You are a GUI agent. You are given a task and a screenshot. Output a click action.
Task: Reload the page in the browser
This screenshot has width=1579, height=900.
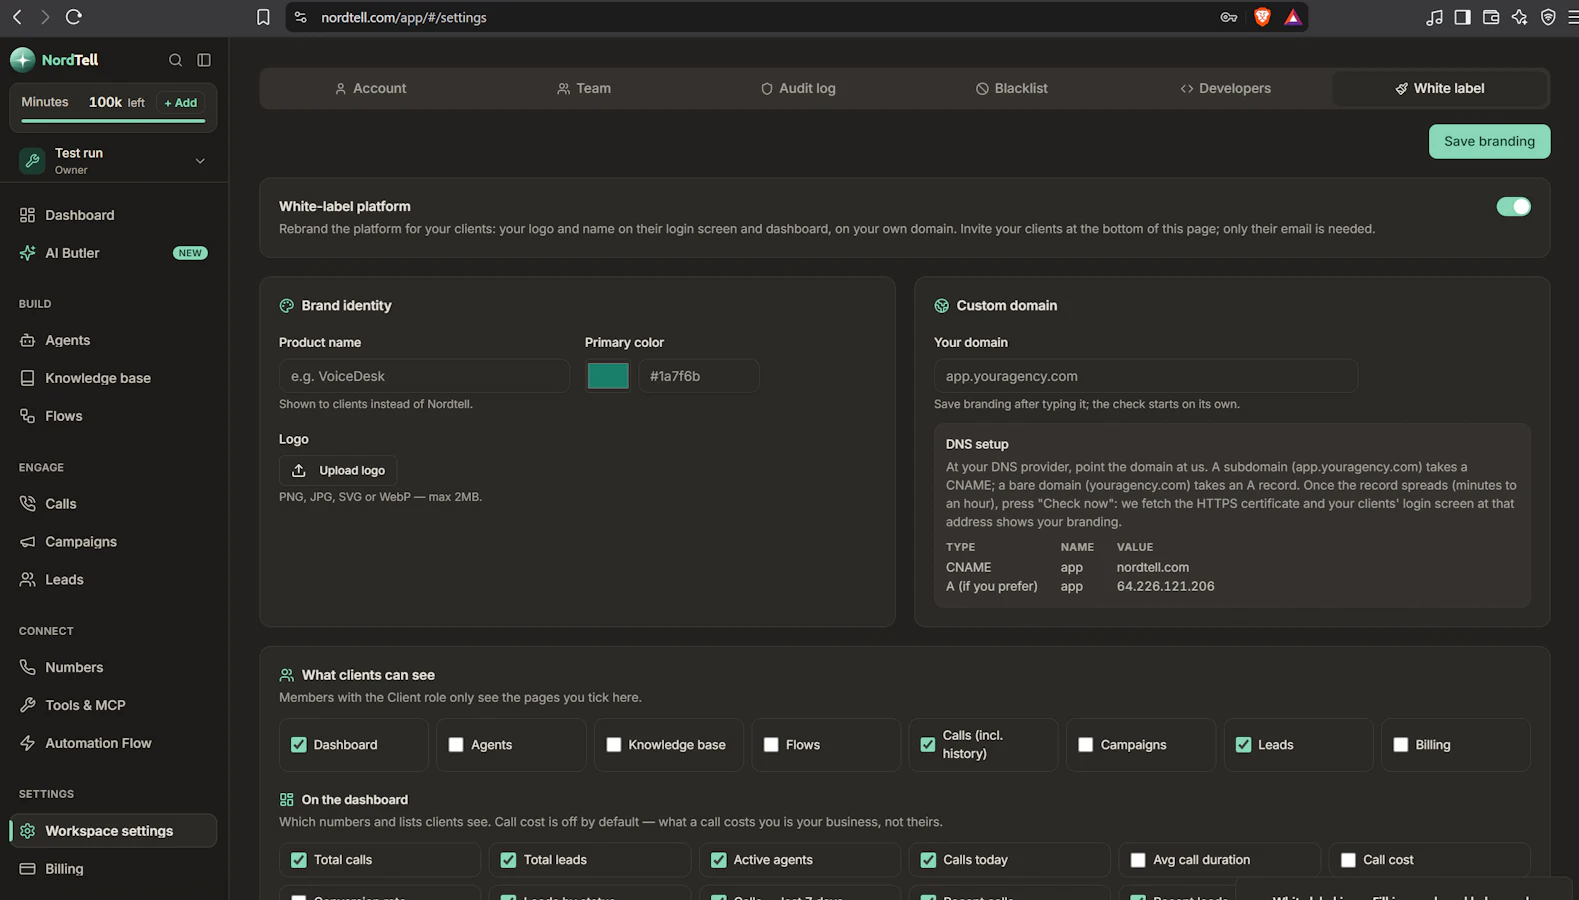pos(73,17)
